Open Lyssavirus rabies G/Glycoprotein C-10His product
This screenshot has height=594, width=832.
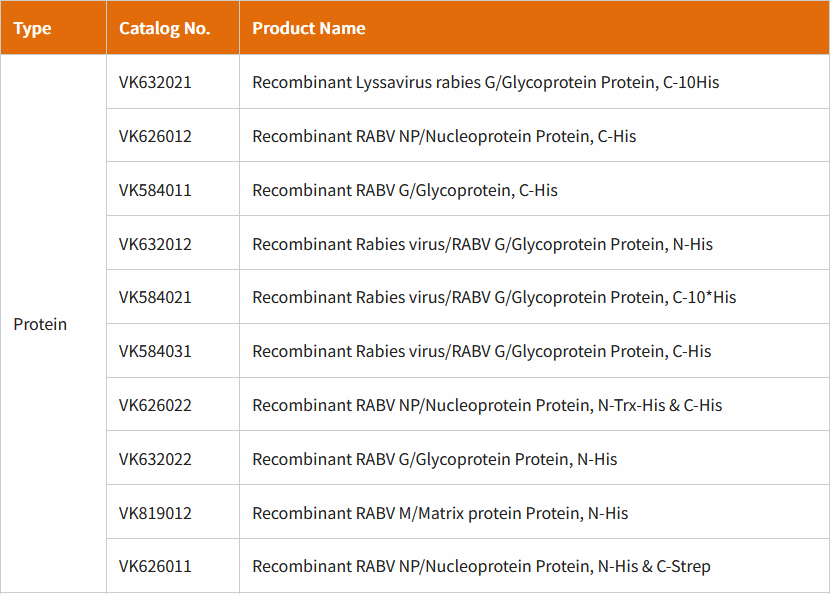point(486,83)
